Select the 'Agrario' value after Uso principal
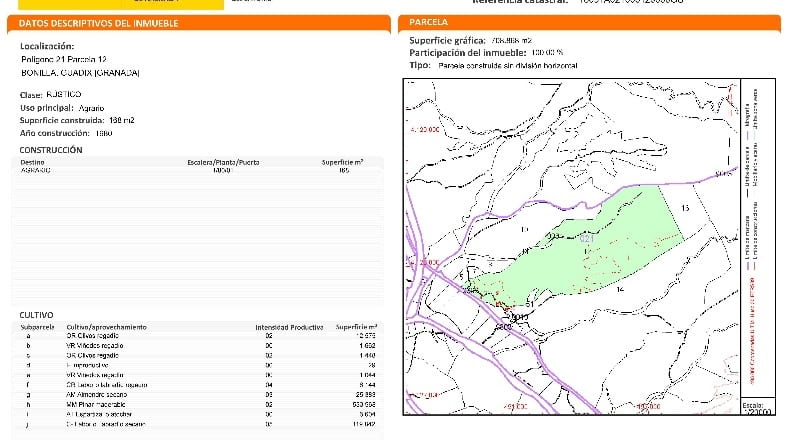Viewport: 790px width, 440px height. 91,108
